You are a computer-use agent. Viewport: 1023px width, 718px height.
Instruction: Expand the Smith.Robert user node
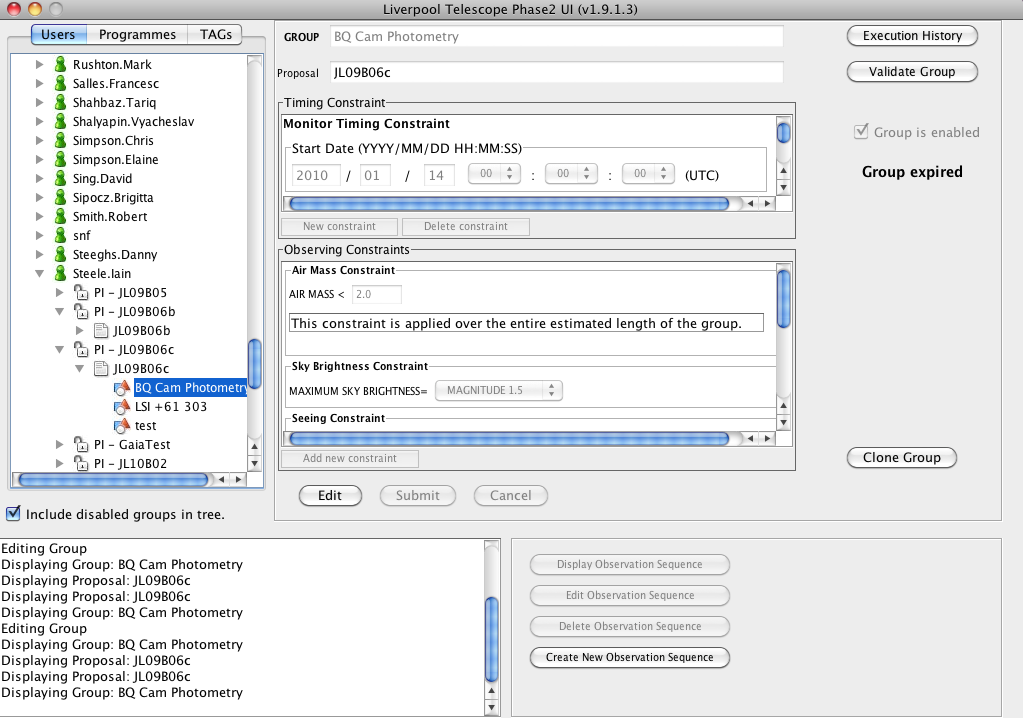click(x=39, y=217)
